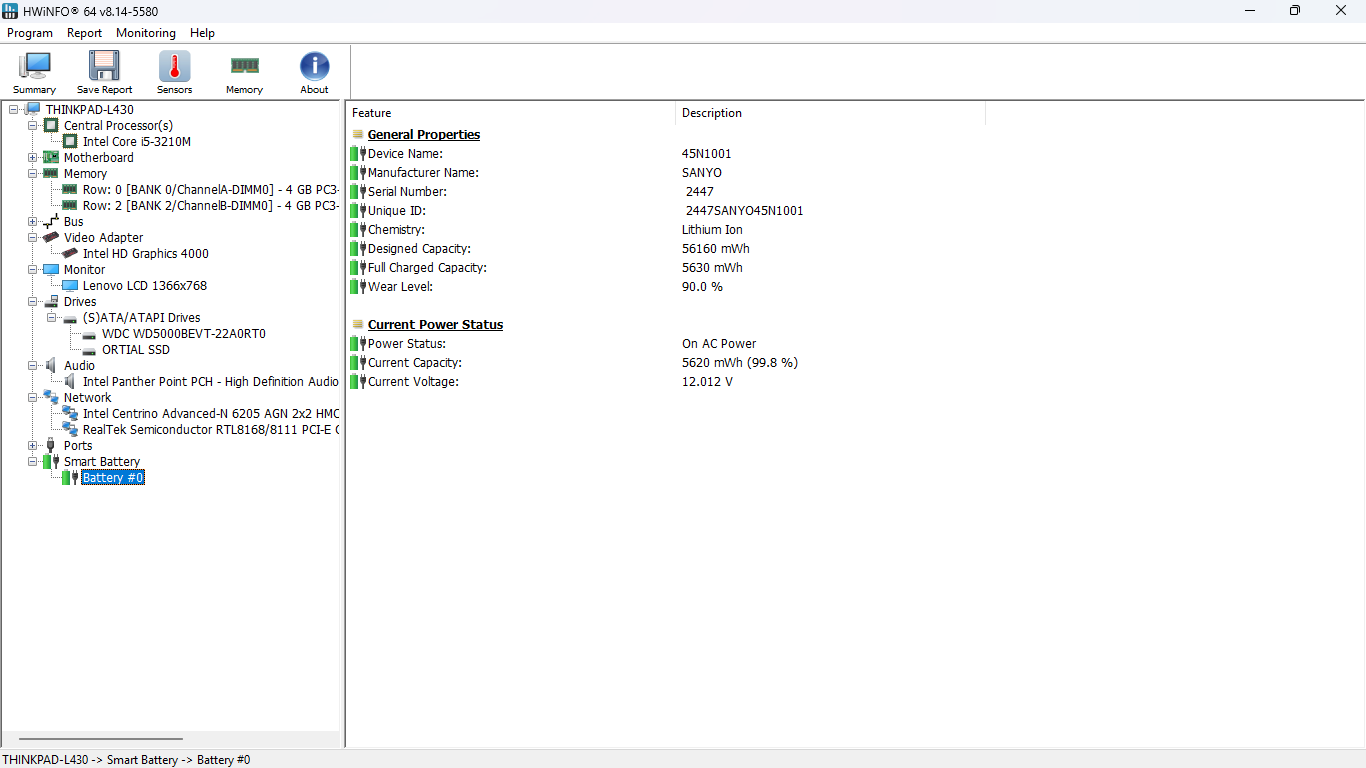
Task: Select the Battery #0 tree item
Action: click(113, 477)
